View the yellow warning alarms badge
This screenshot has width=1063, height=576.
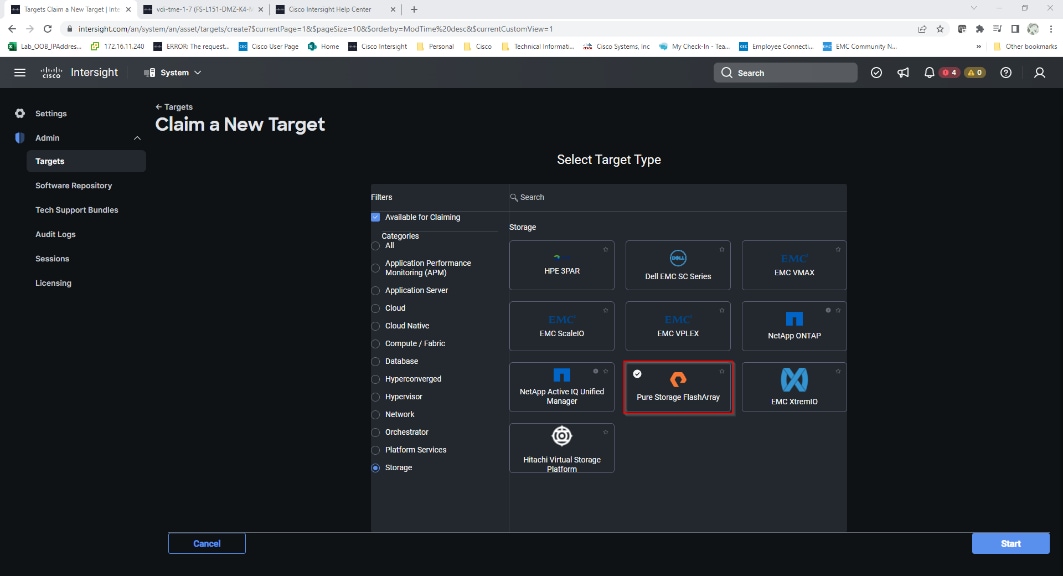tap(975, 73)
